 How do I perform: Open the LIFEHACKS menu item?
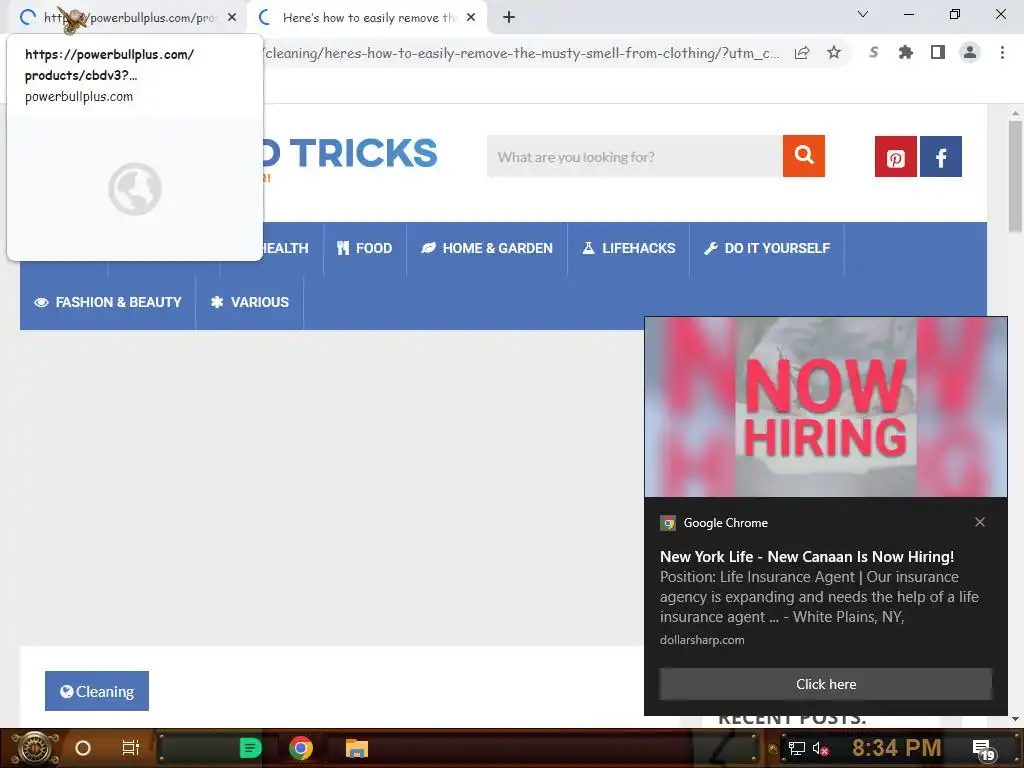point(629,248)
